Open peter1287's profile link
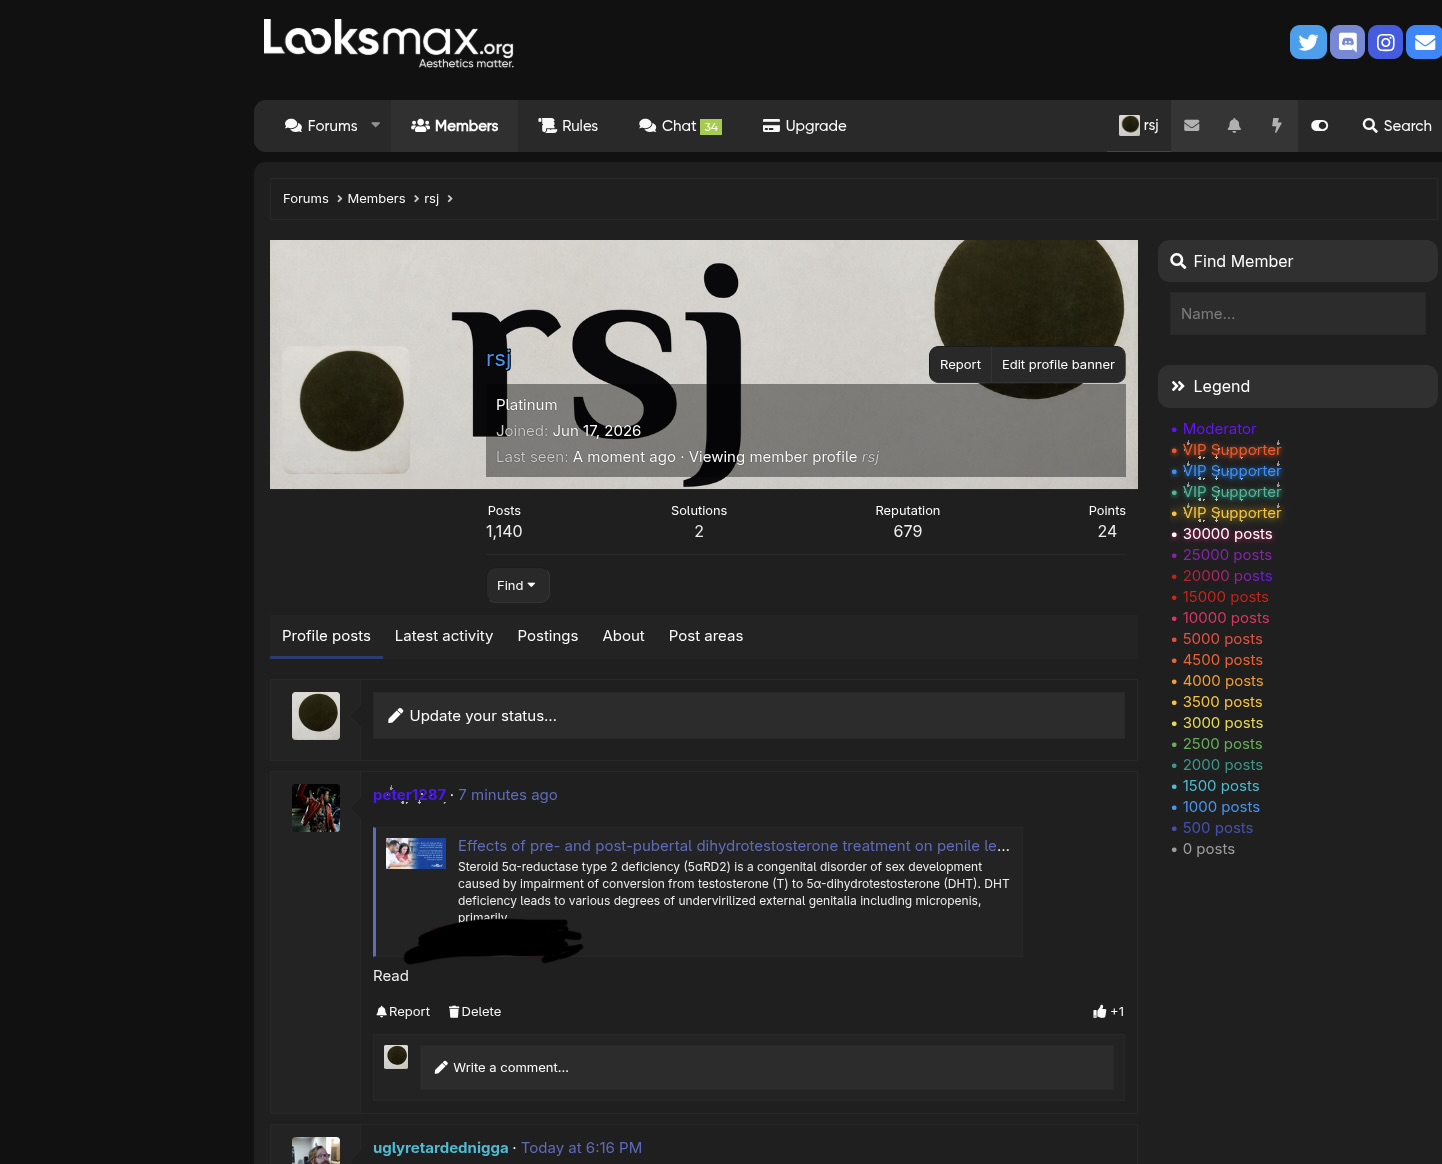This screenshot has width=1442, height=1164. pos(410,795)
